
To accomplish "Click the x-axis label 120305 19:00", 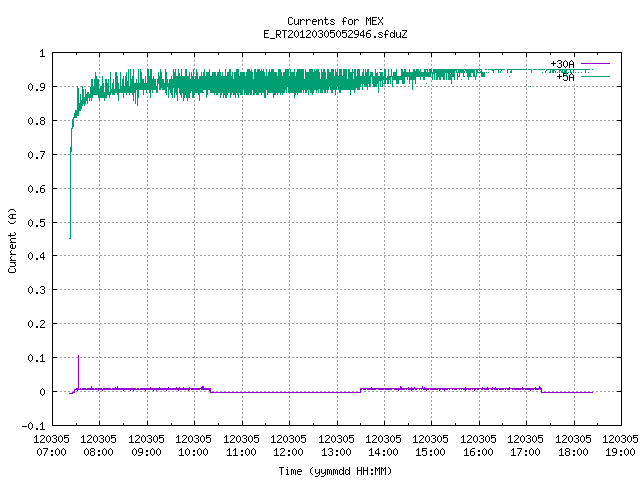I will click(x=620, y=445).
